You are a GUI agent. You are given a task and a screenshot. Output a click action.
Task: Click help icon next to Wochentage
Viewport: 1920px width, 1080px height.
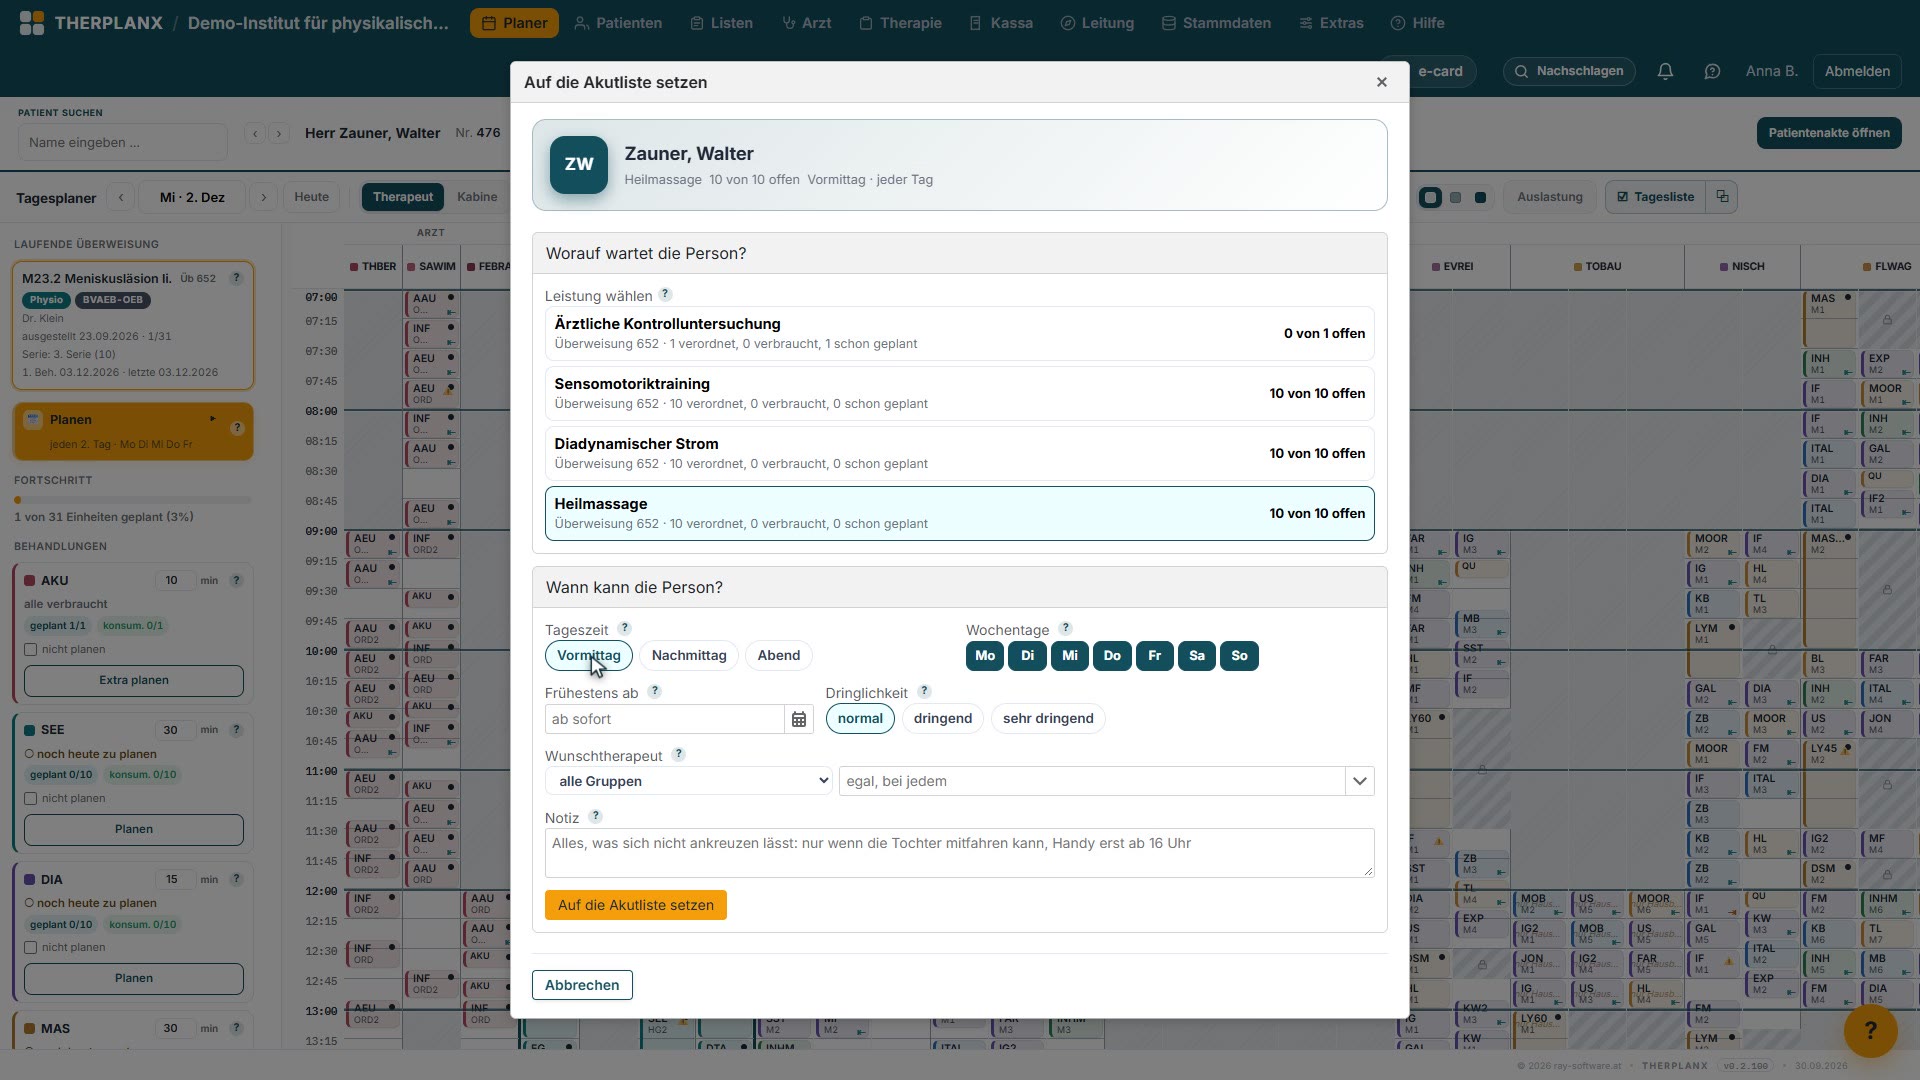coord(1066,628)
